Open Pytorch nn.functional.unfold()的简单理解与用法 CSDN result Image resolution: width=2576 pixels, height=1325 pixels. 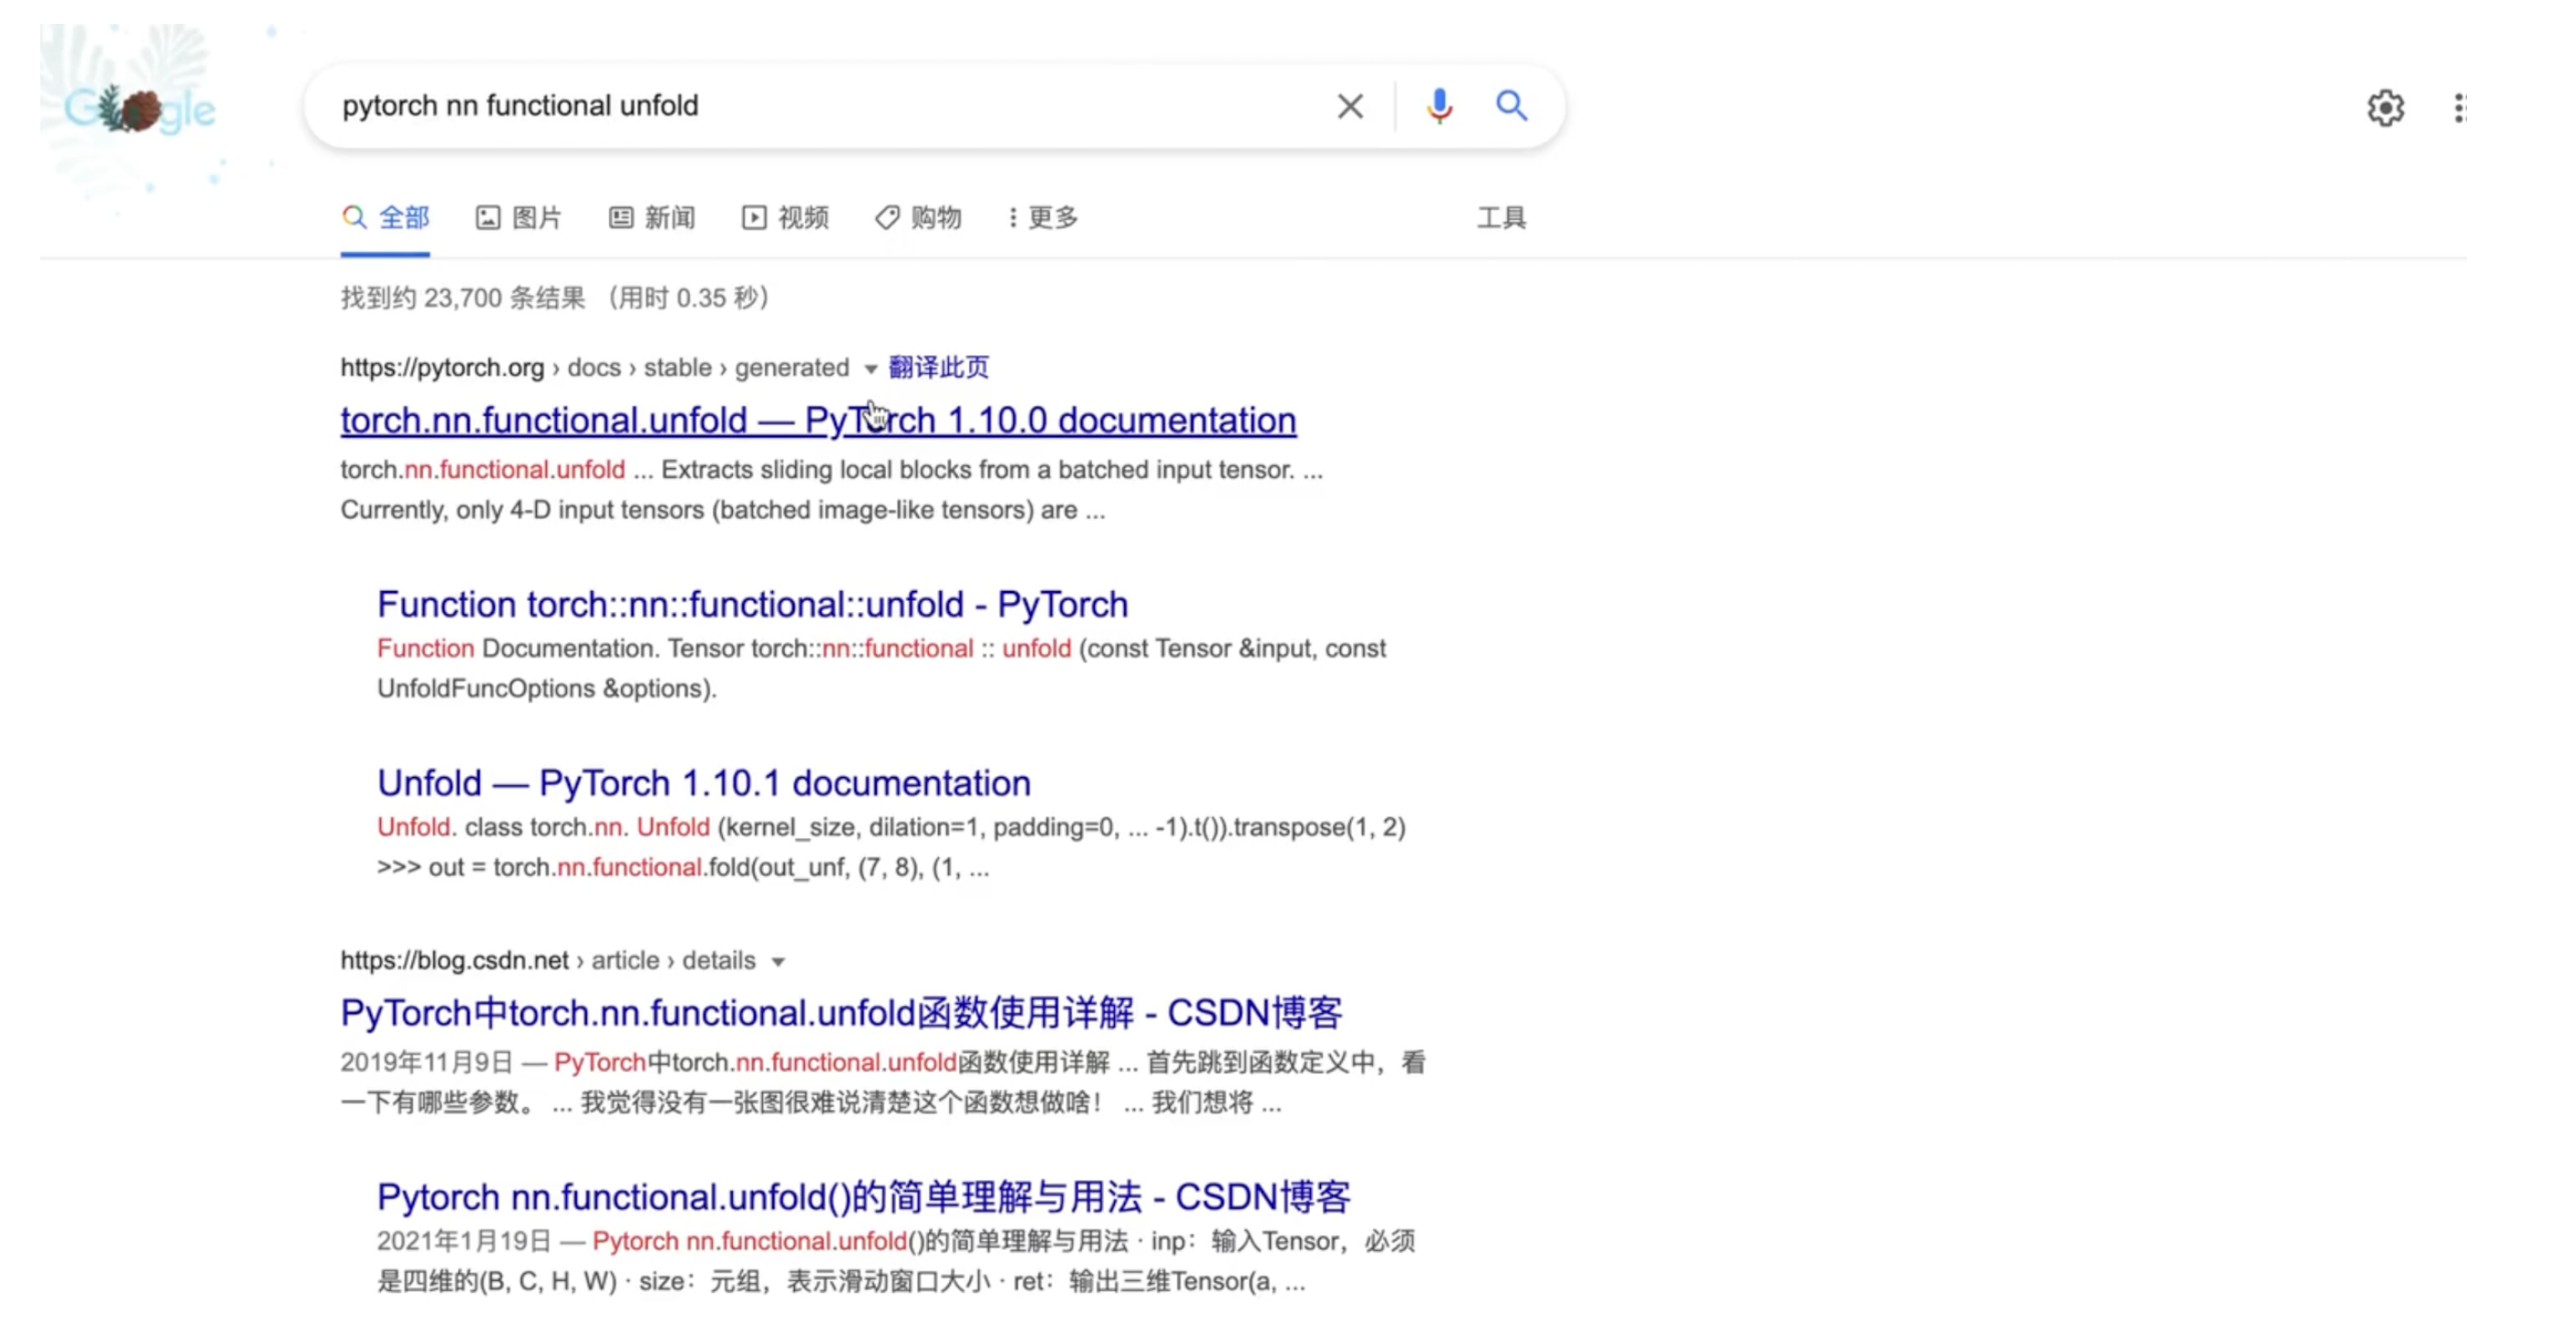[x=864, y=1197]
